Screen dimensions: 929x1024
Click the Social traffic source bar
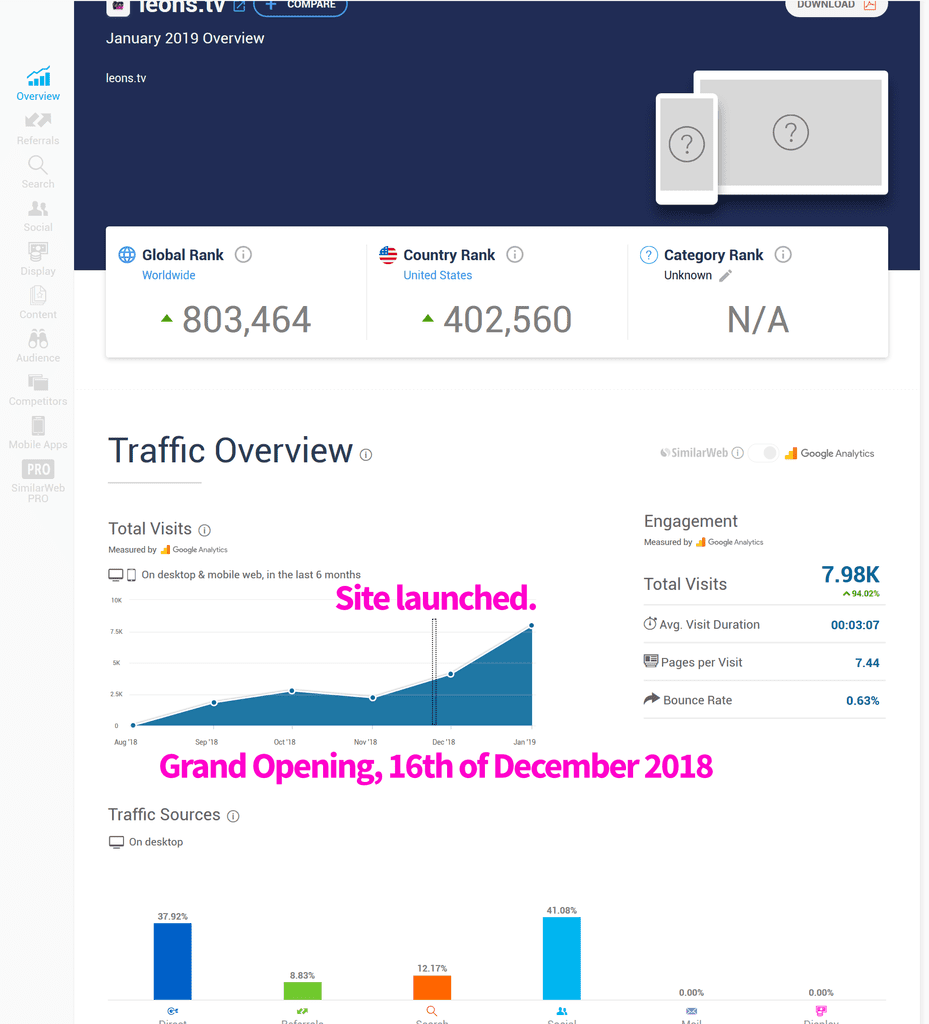(561, 958)
